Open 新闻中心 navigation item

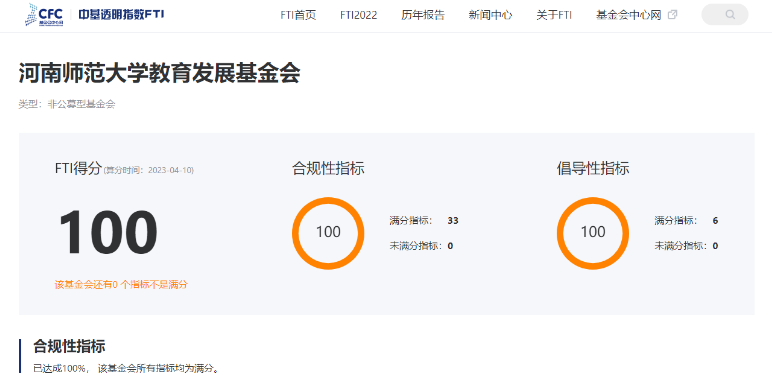pyautogui.click(x=490, y=15)
